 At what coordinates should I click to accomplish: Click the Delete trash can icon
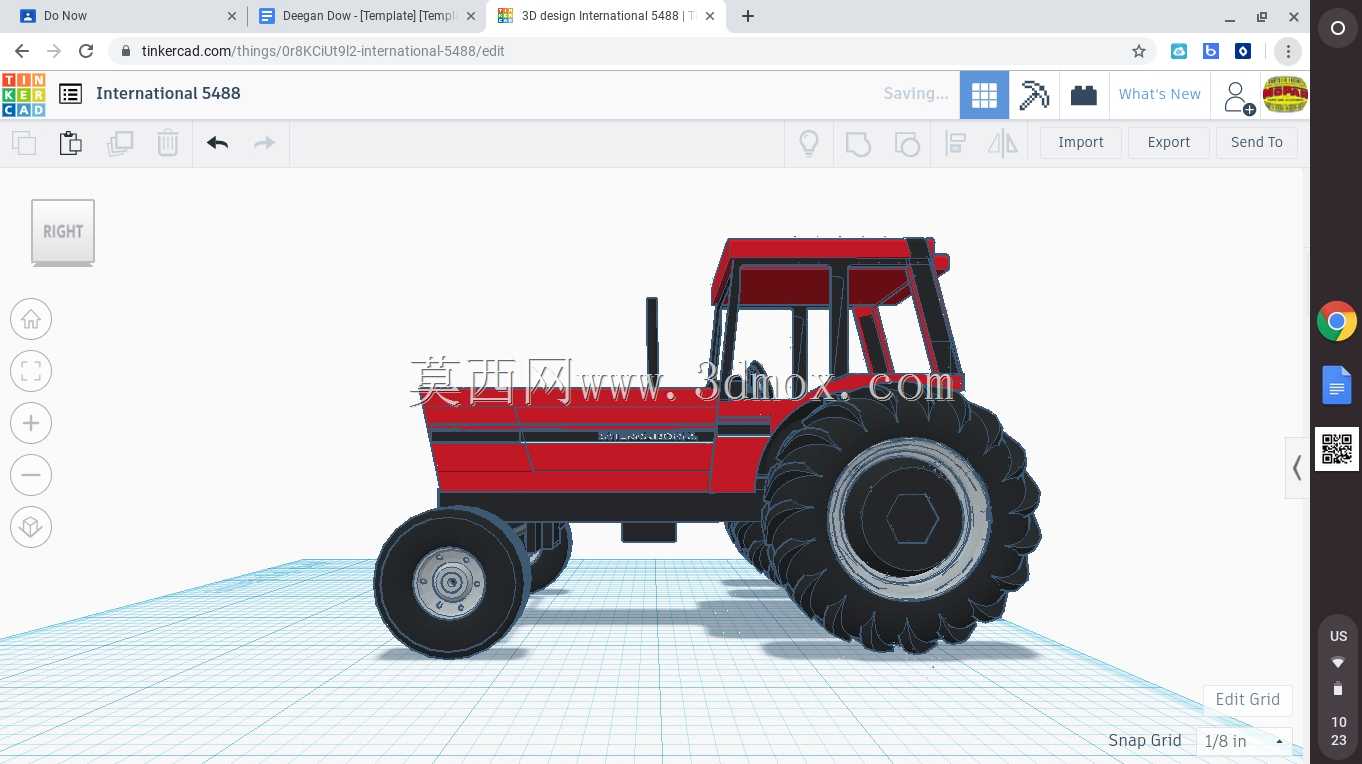168,143
